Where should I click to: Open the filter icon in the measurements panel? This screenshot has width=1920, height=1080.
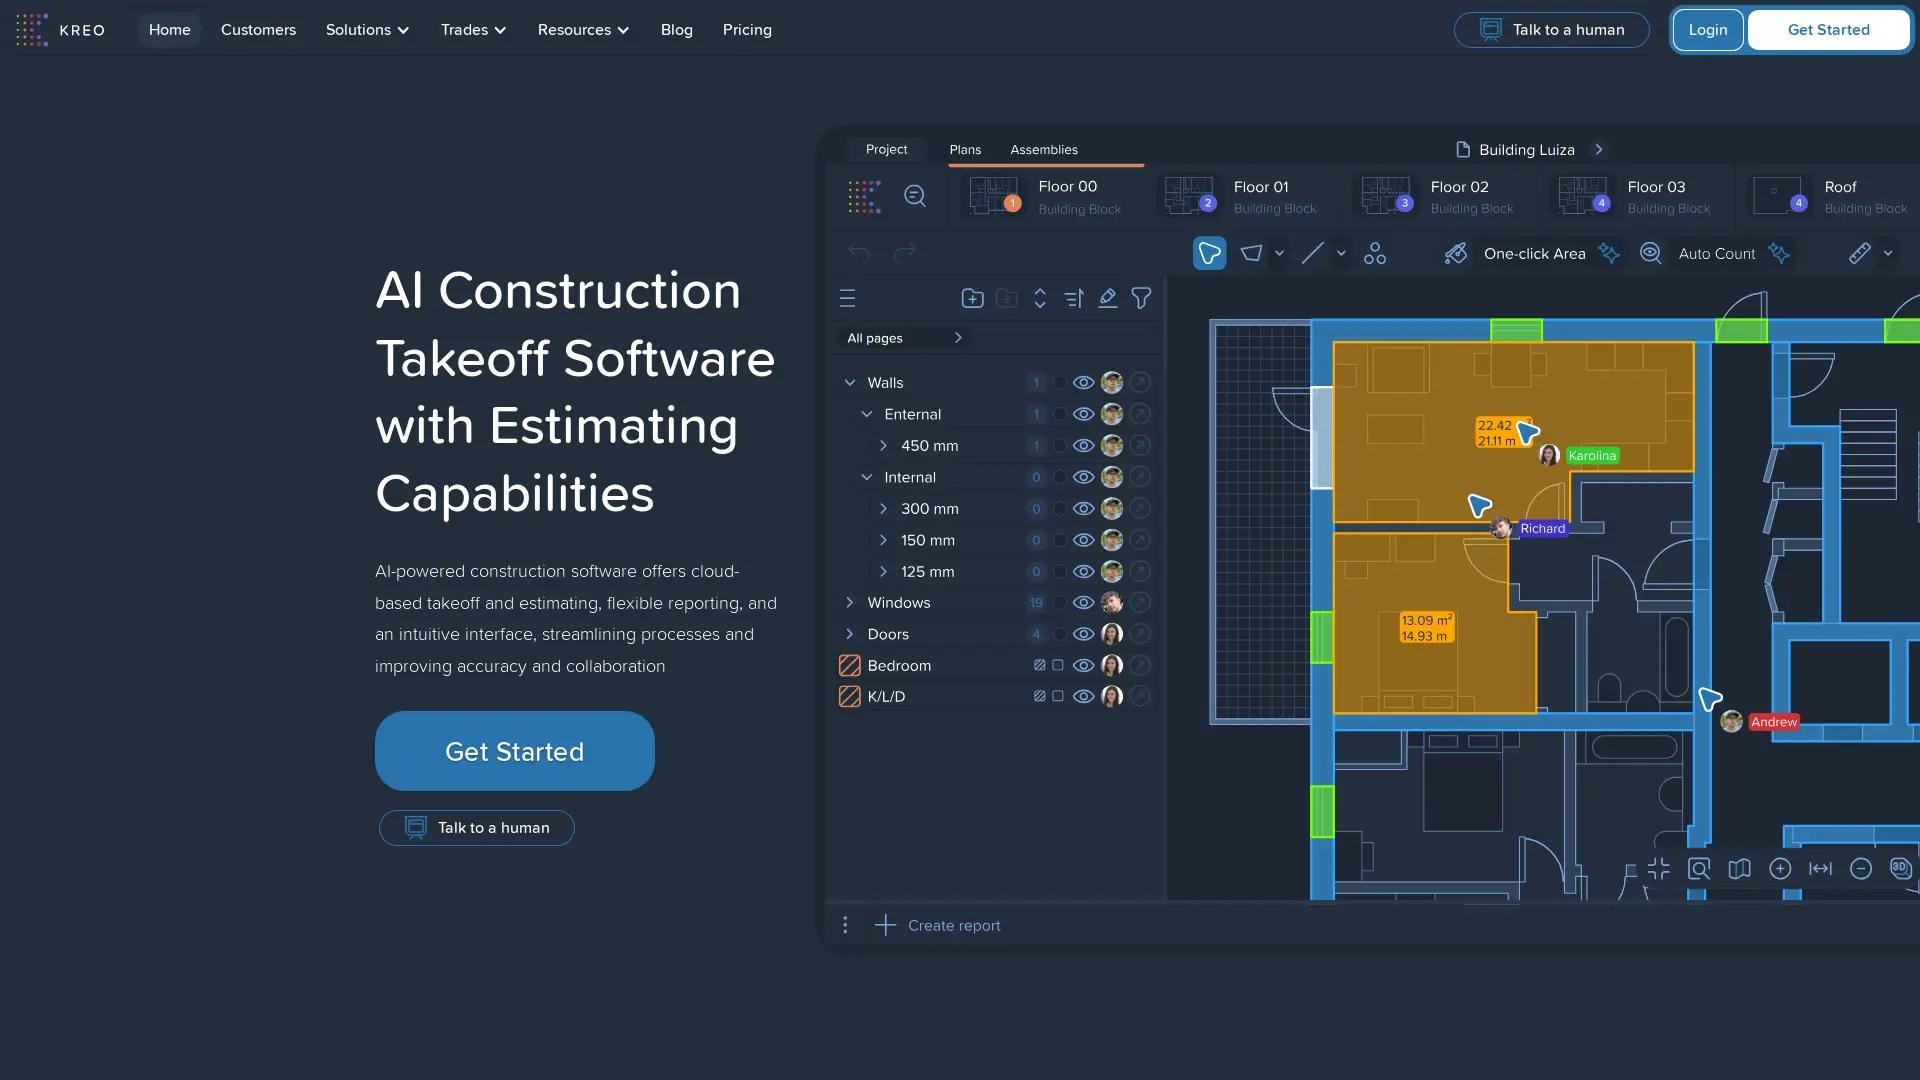[x=1141, y=298]
